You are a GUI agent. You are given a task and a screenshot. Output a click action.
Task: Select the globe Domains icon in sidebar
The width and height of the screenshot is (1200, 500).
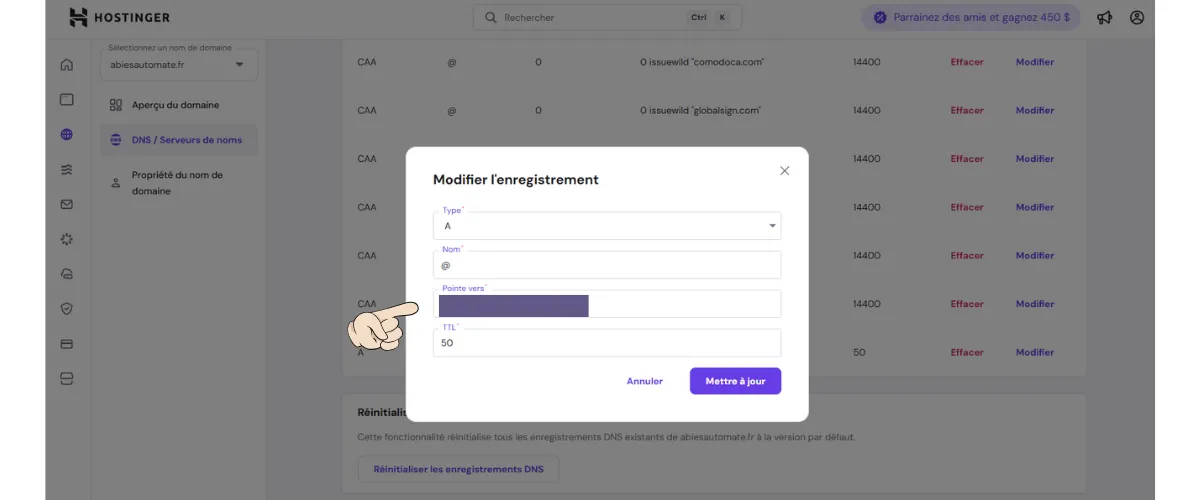tap(67, 134)
